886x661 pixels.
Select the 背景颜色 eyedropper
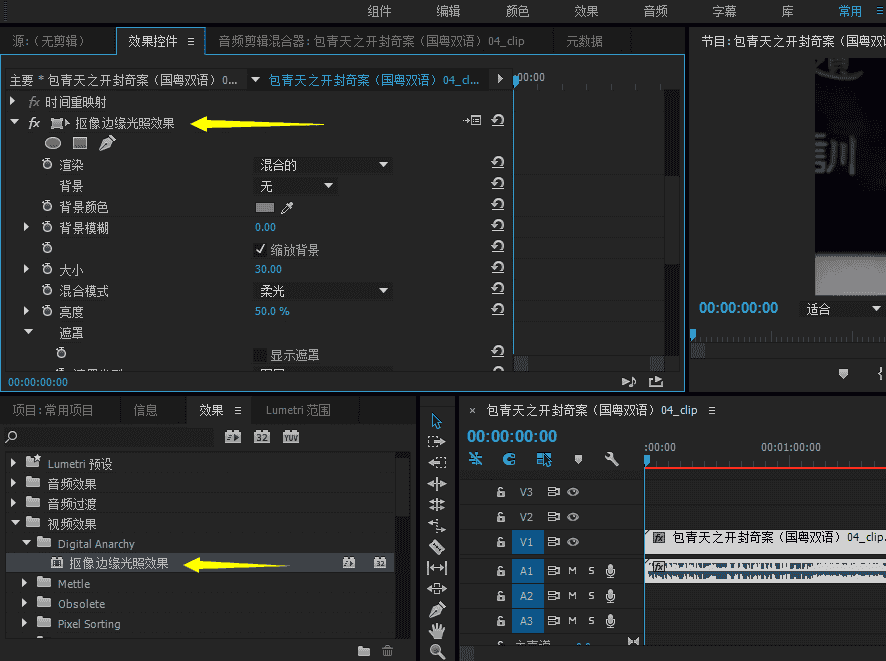[287, 207]
